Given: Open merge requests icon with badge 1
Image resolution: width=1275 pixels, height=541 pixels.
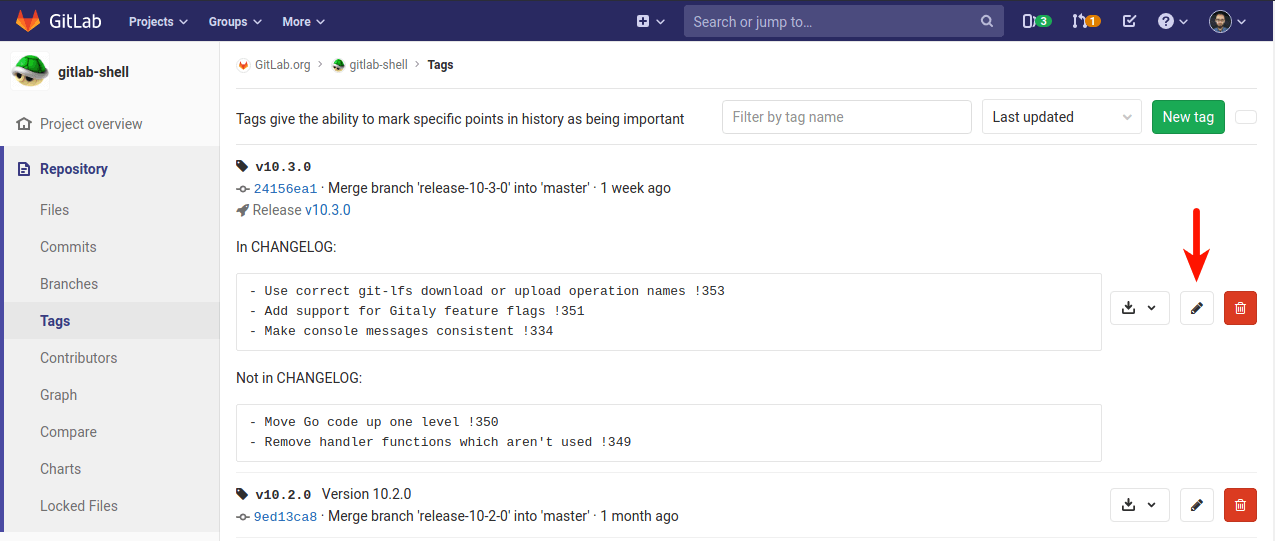Looking at the screenshot, I should click(1085, 21).
